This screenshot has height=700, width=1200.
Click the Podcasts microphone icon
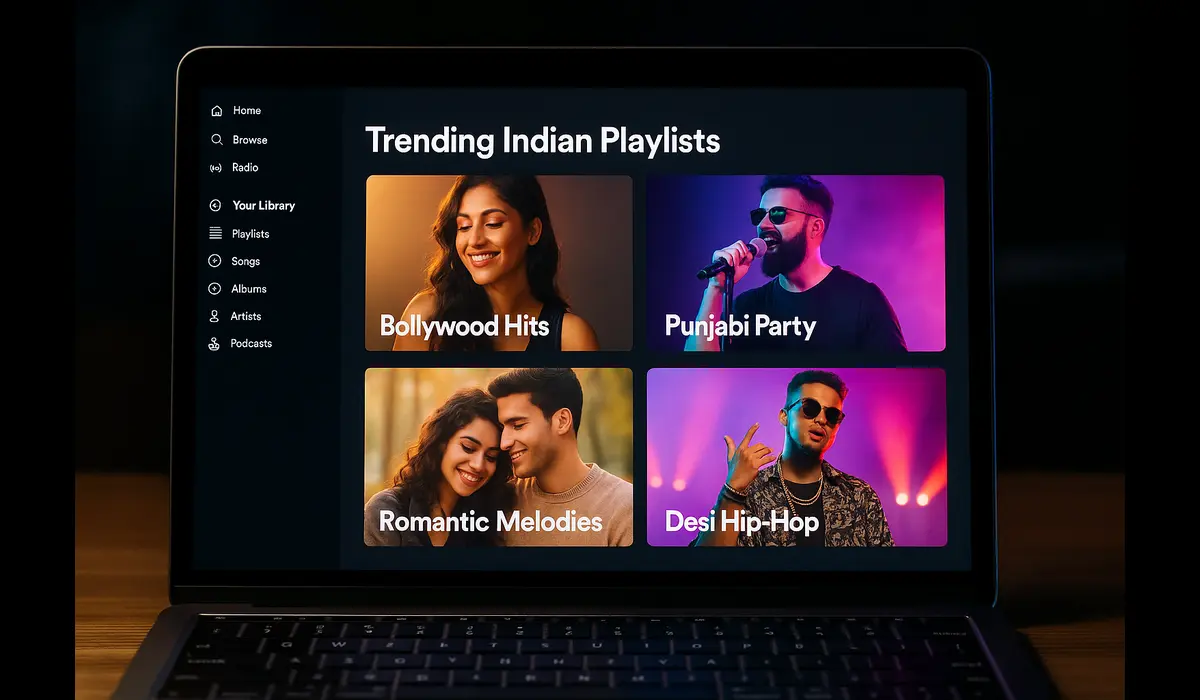[x=216, y=343]
